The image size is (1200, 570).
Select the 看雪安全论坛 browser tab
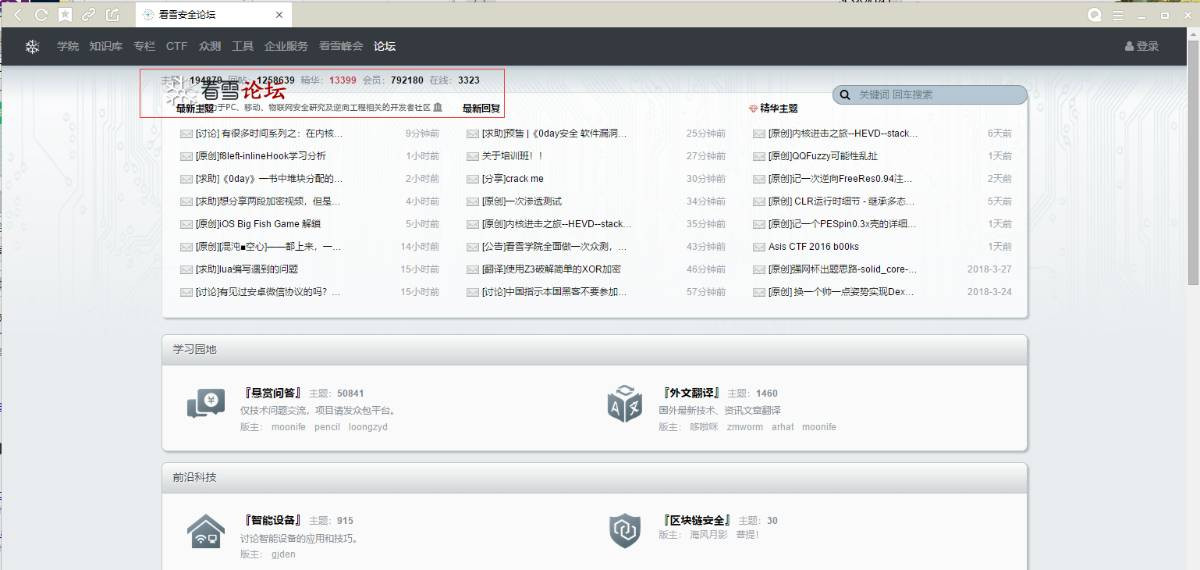(x=213, y=15)
